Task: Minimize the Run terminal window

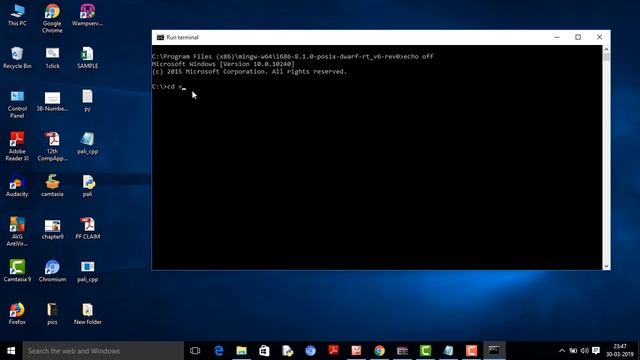Action: point(557,37)
